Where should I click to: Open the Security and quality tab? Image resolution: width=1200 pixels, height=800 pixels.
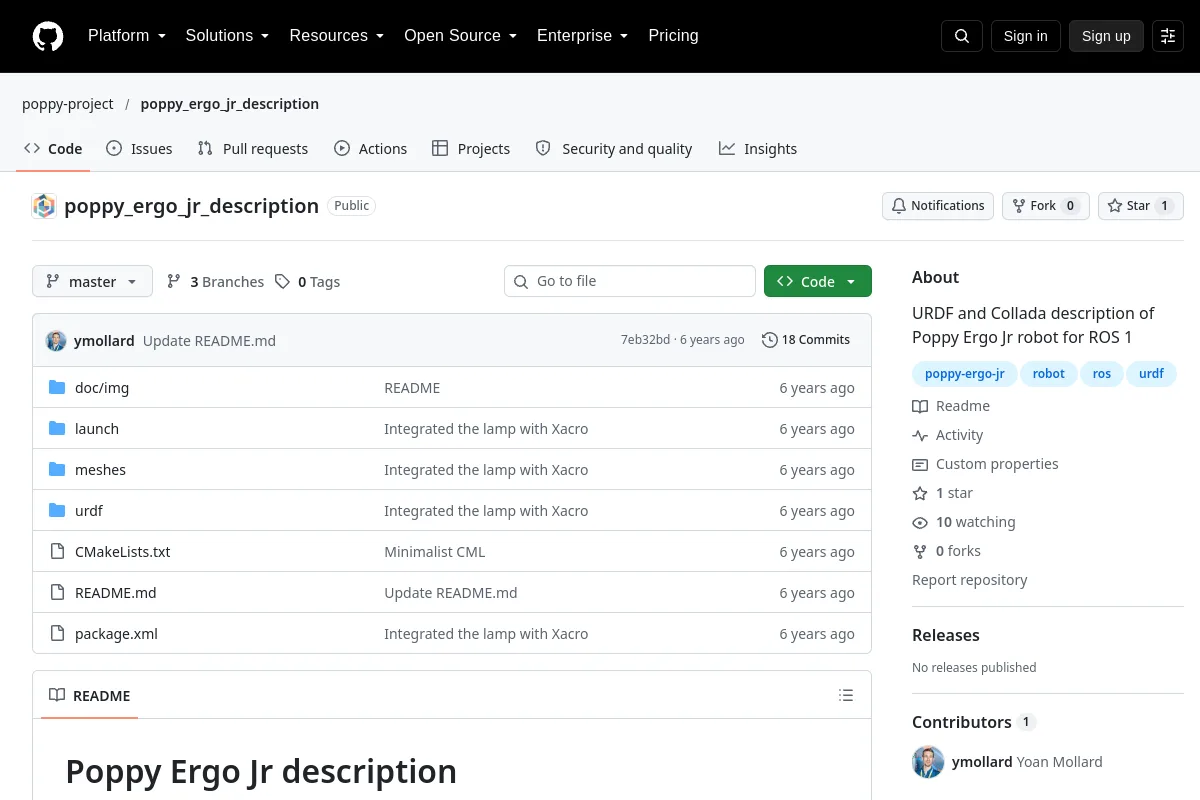(x=613, y=149)
